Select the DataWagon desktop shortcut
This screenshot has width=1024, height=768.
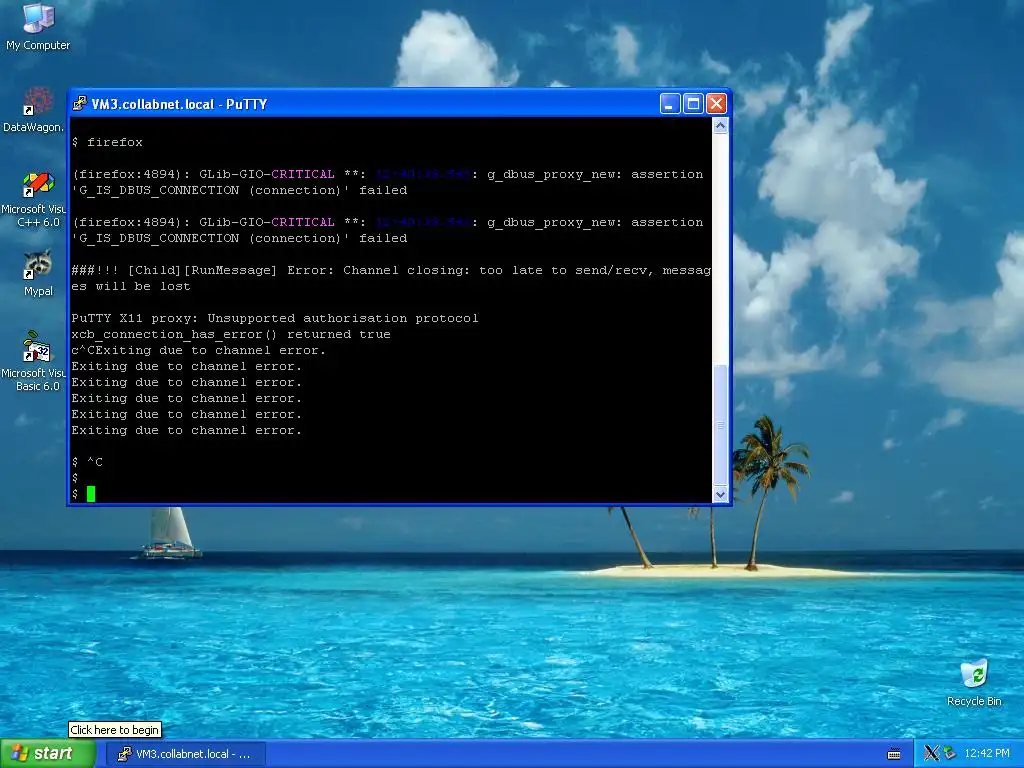pos(34,110)
